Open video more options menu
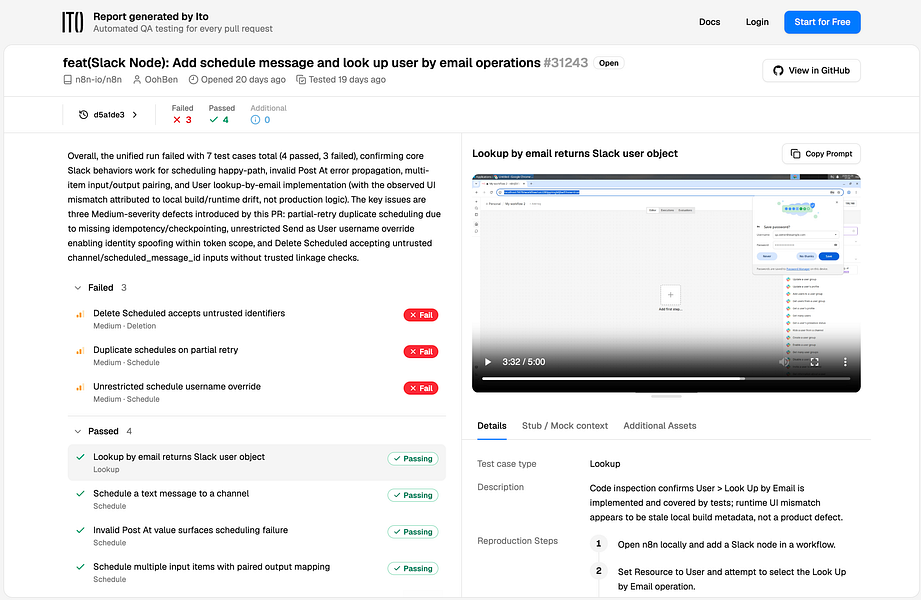Viewport: 921px width, 600px height. coord(845,362)
